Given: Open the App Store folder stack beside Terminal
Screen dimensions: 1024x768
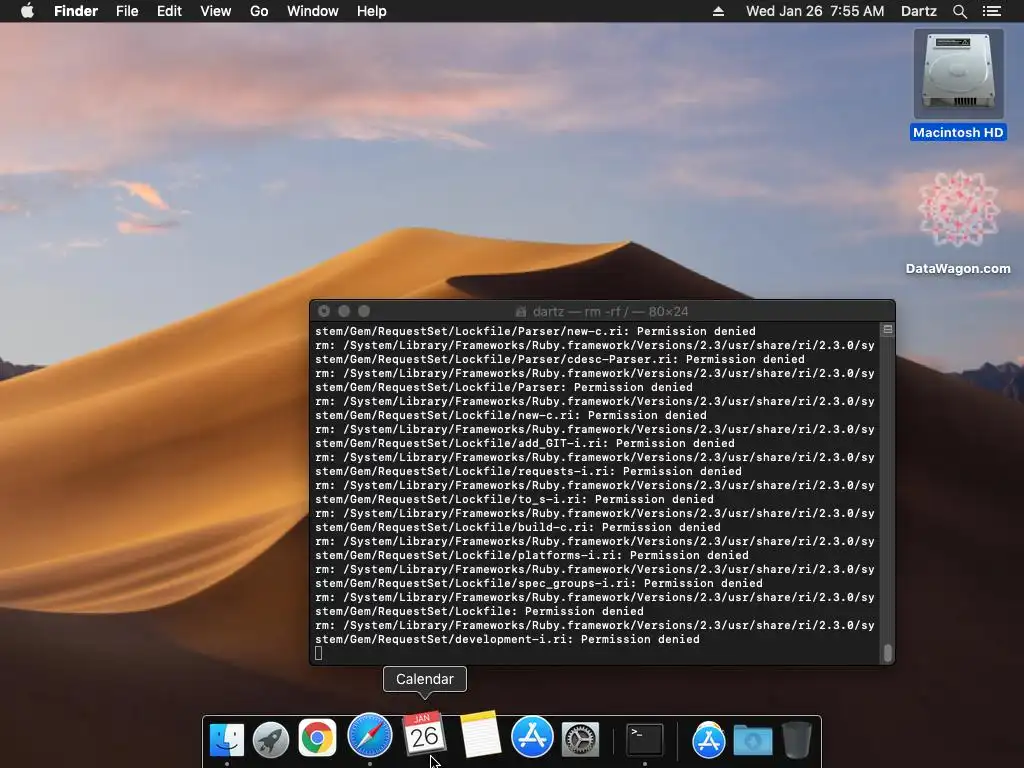Looking at the screenshot, I should 709,739.
